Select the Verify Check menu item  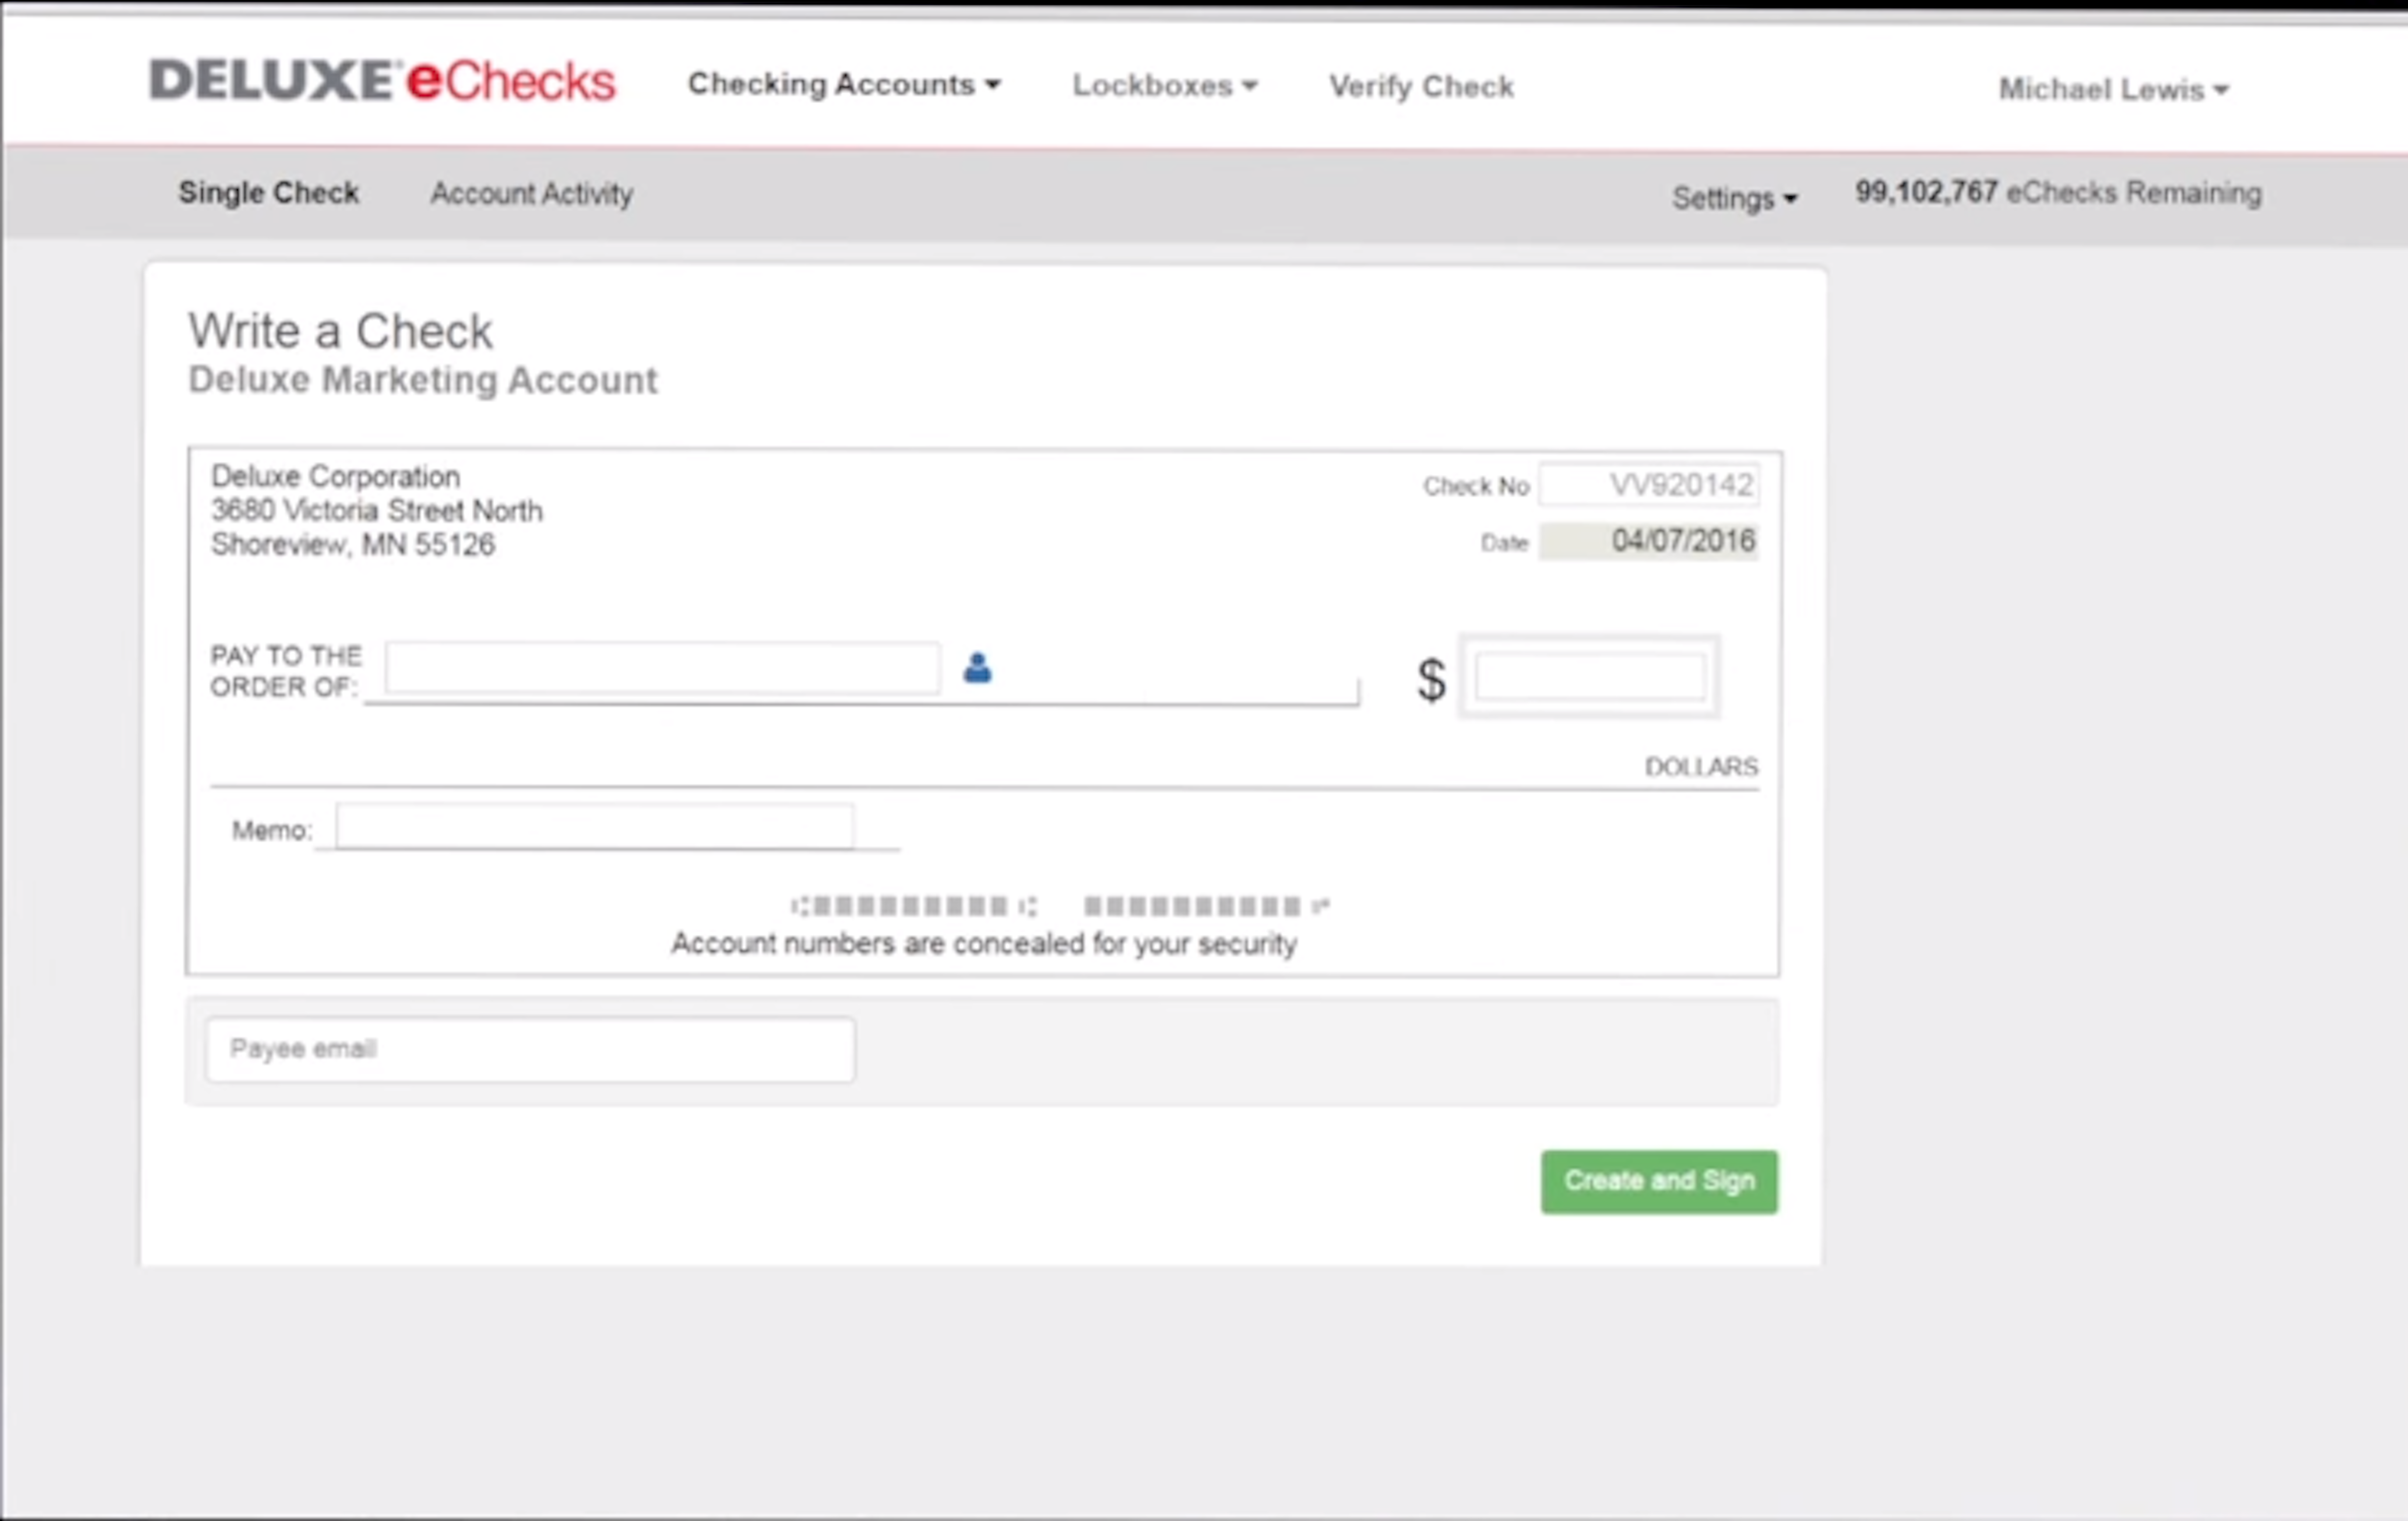click(1420, 86)
